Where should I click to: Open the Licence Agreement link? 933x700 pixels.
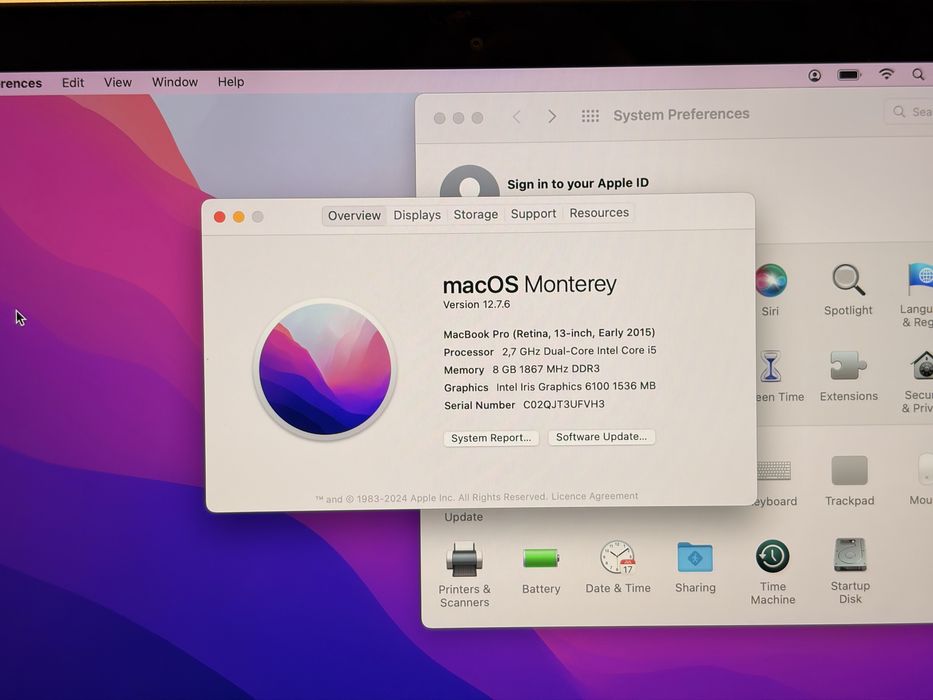[594, 496]
